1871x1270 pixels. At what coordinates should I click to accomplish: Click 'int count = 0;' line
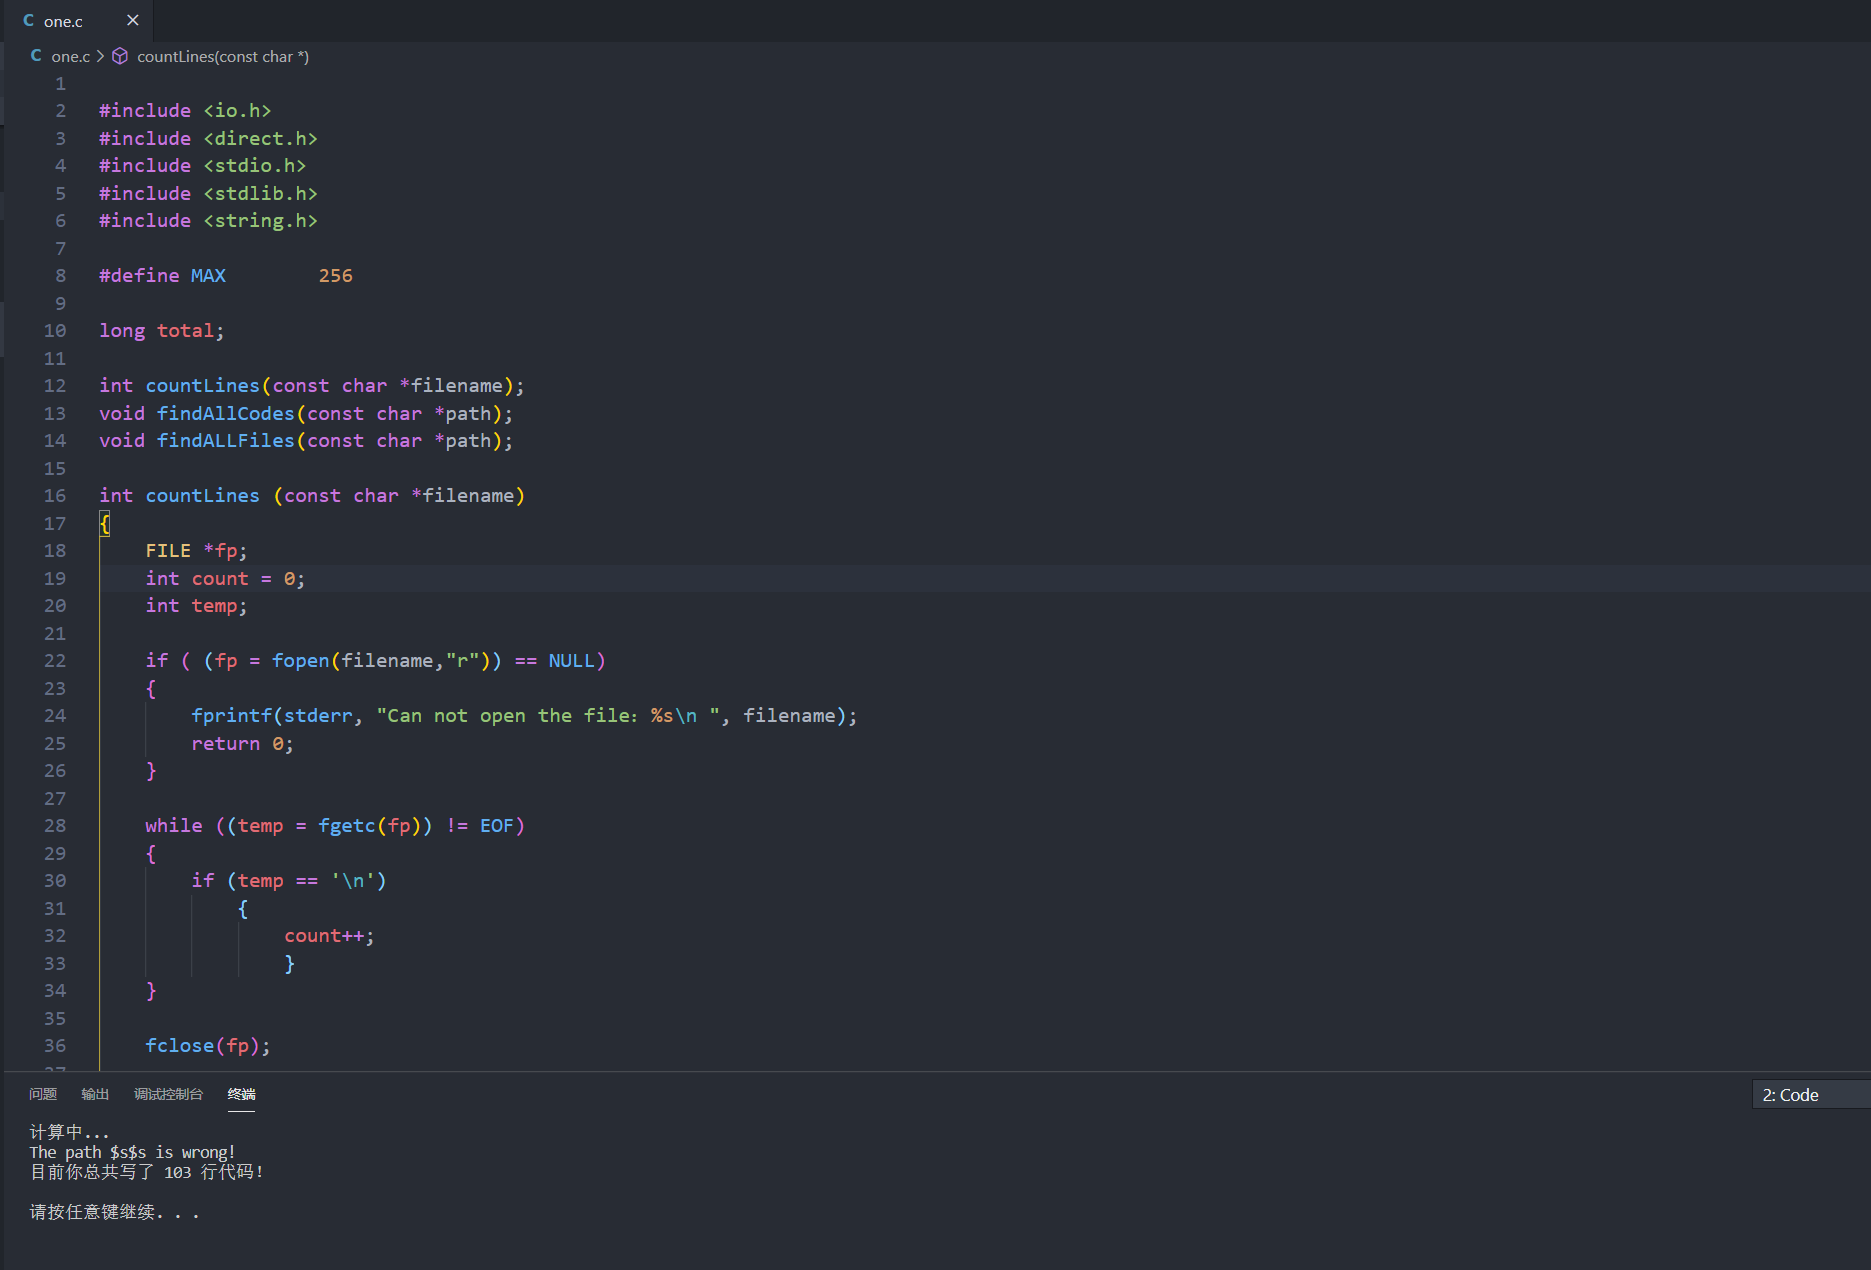pos(225,578)
